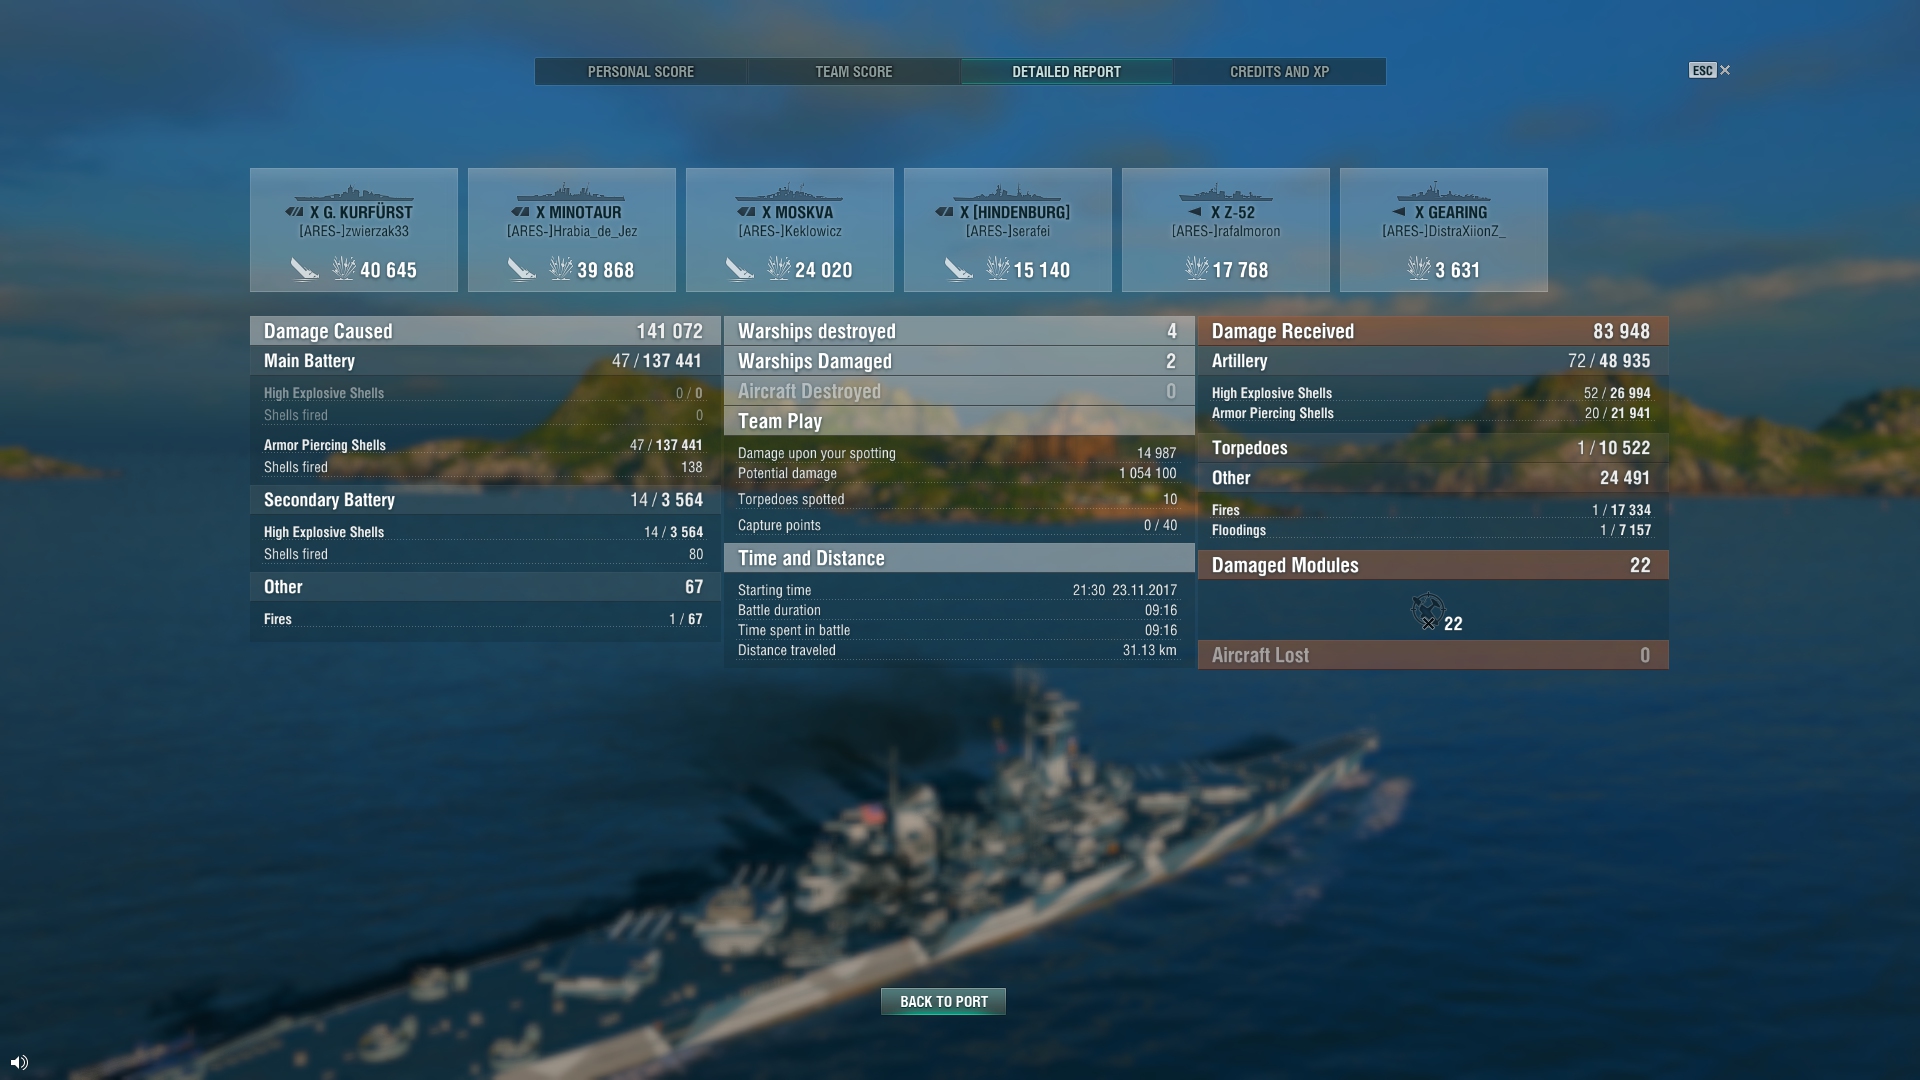Open the Personal Score tab

(641, 72)
